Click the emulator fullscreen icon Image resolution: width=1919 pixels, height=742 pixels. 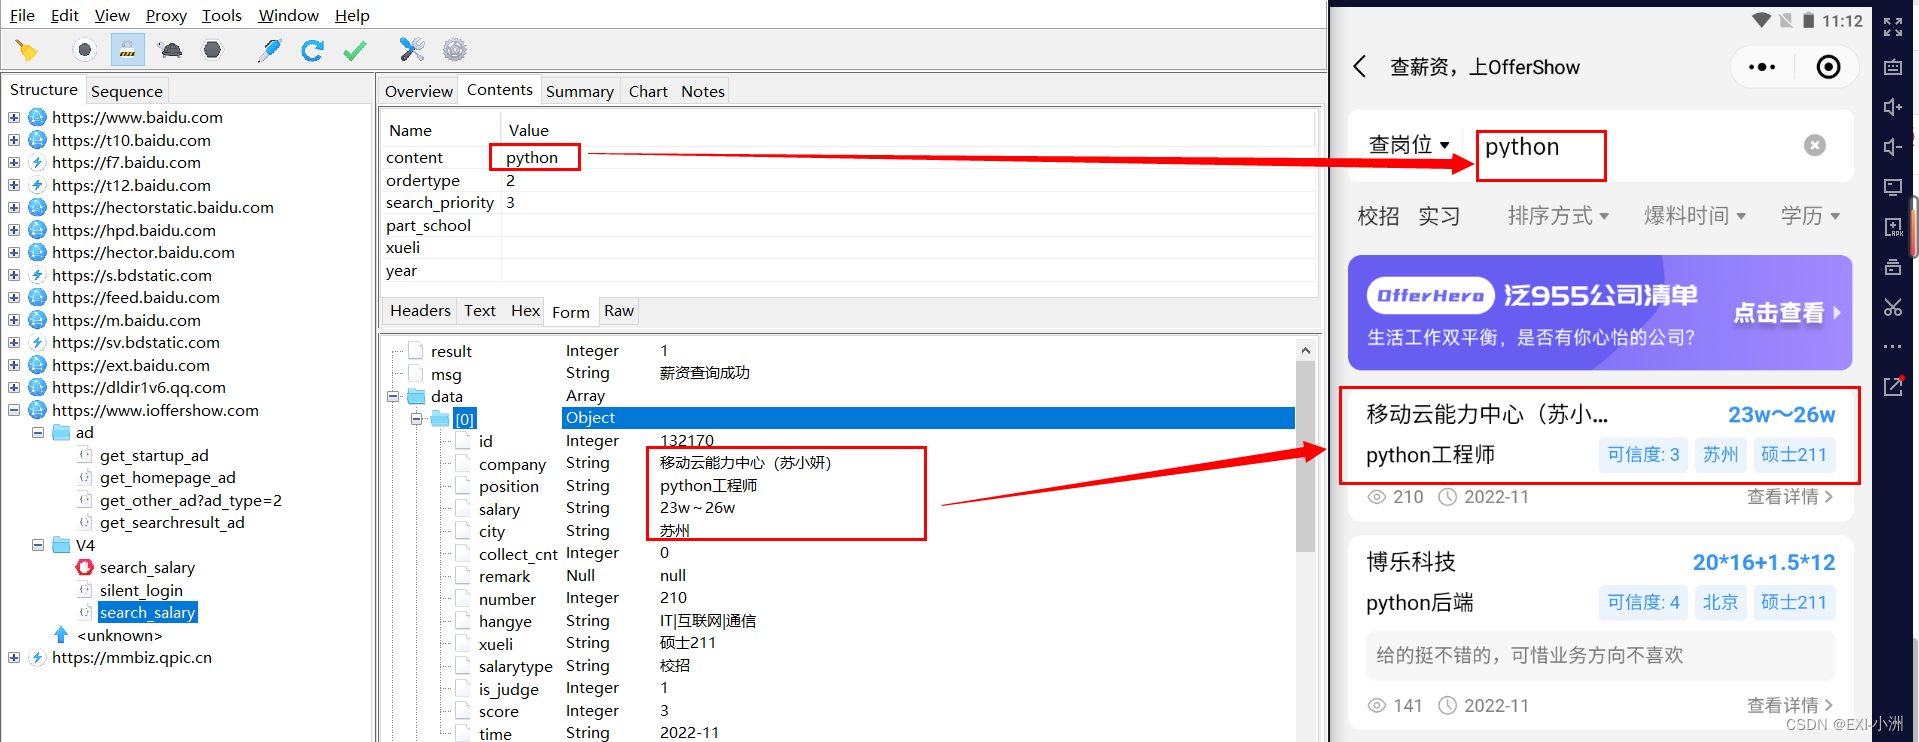[1893, 27]
